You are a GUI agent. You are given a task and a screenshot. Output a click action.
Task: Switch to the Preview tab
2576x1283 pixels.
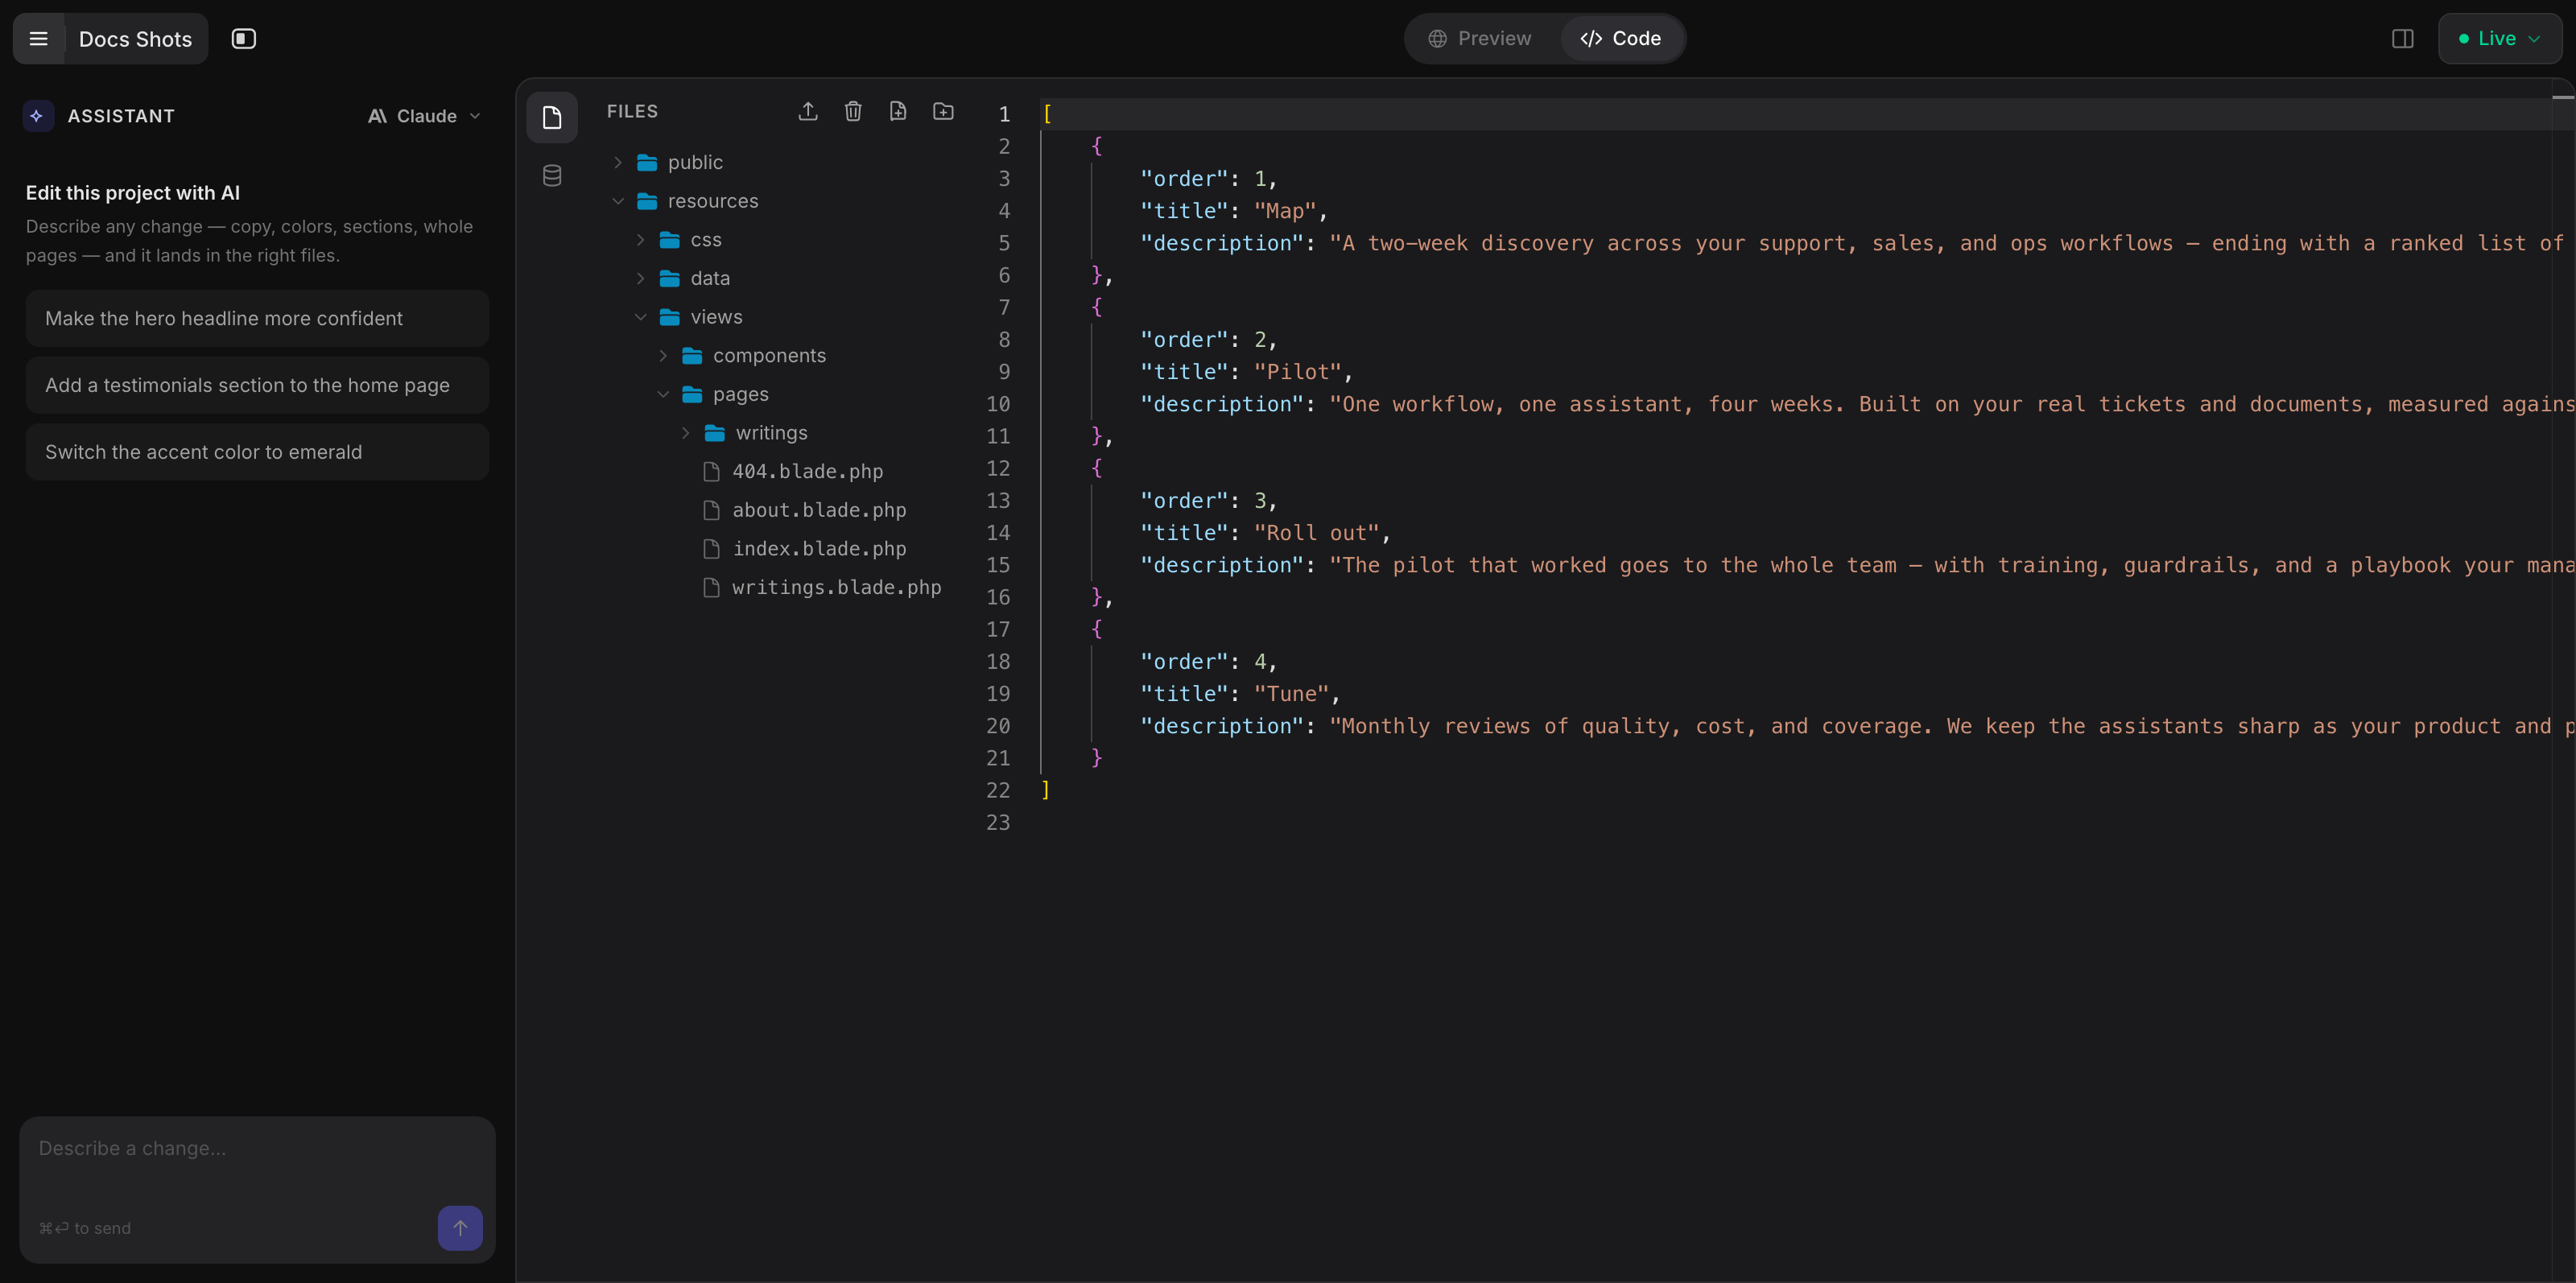1479,38
